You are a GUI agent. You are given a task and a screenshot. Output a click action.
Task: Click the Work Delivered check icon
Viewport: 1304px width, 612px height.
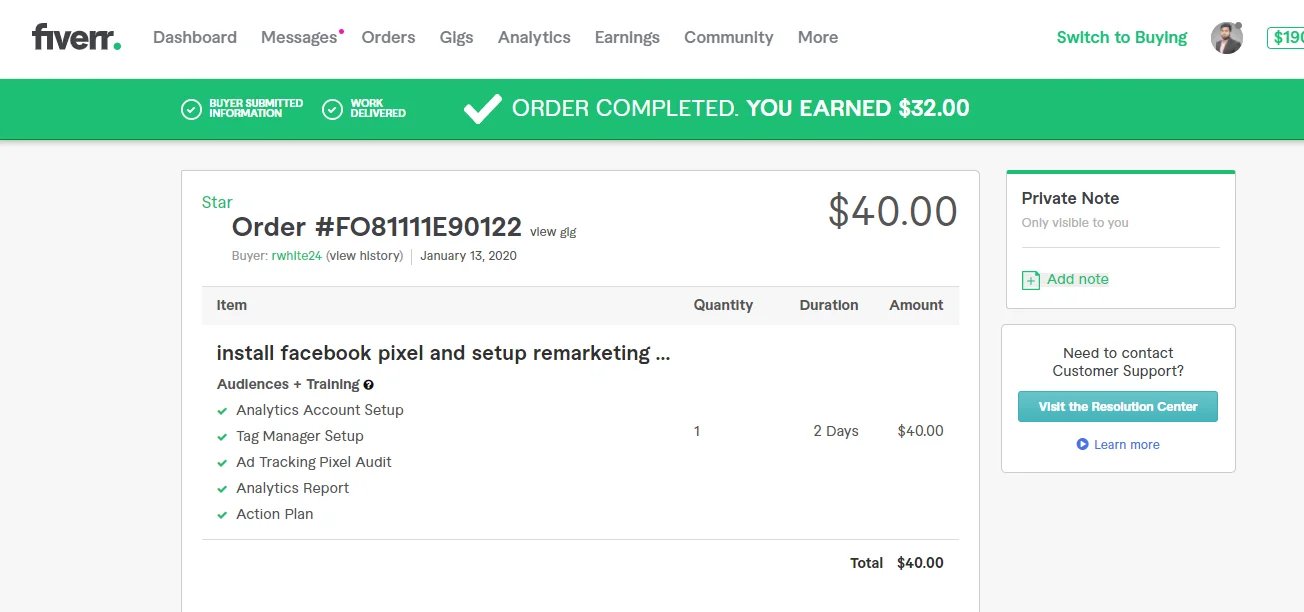333,109
